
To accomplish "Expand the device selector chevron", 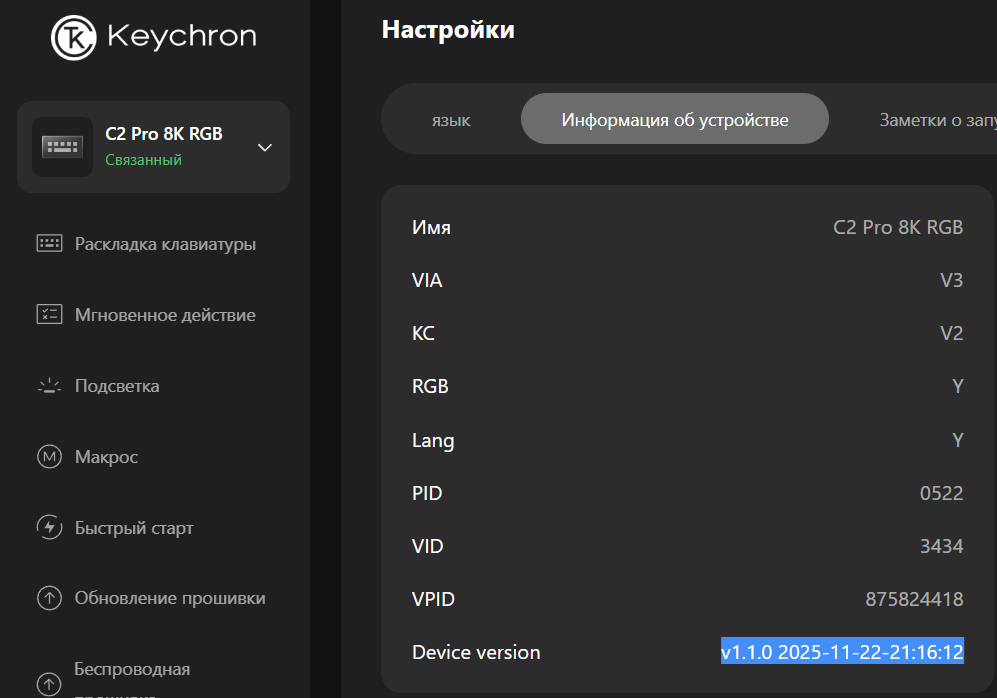I will (265, 147).
